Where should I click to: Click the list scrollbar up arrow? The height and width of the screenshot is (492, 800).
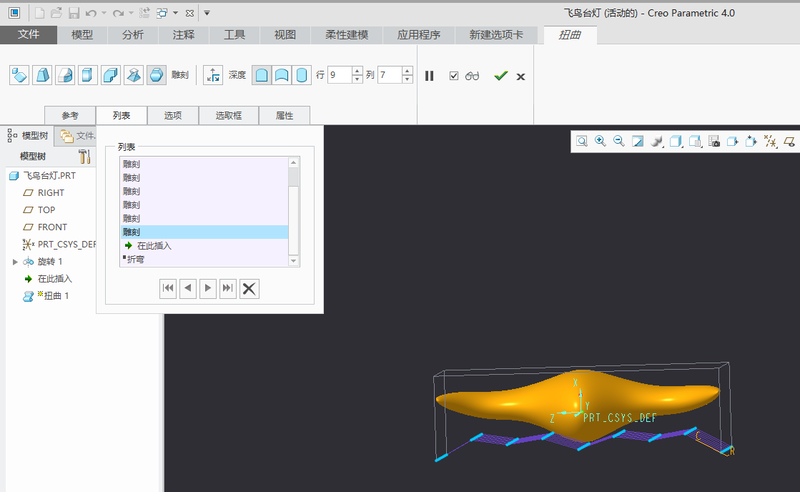point(293,163)
